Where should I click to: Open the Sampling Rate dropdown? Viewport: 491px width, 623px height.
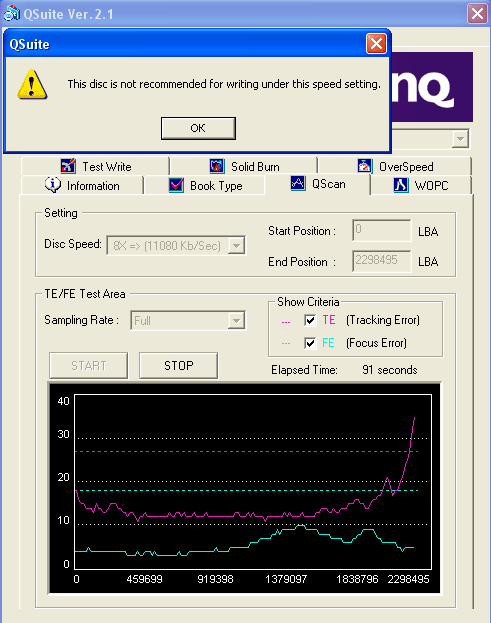(x=236, y=320)
